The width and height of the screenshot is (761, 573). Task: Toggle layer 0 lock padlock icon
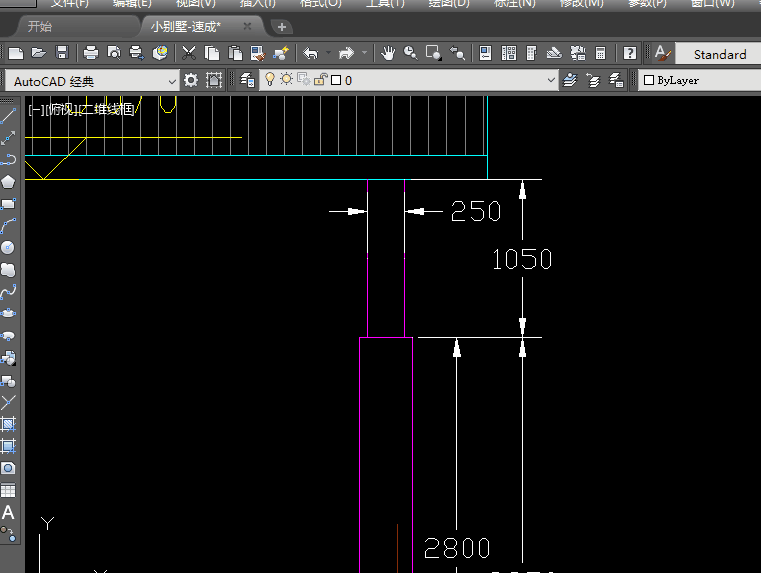320,80
